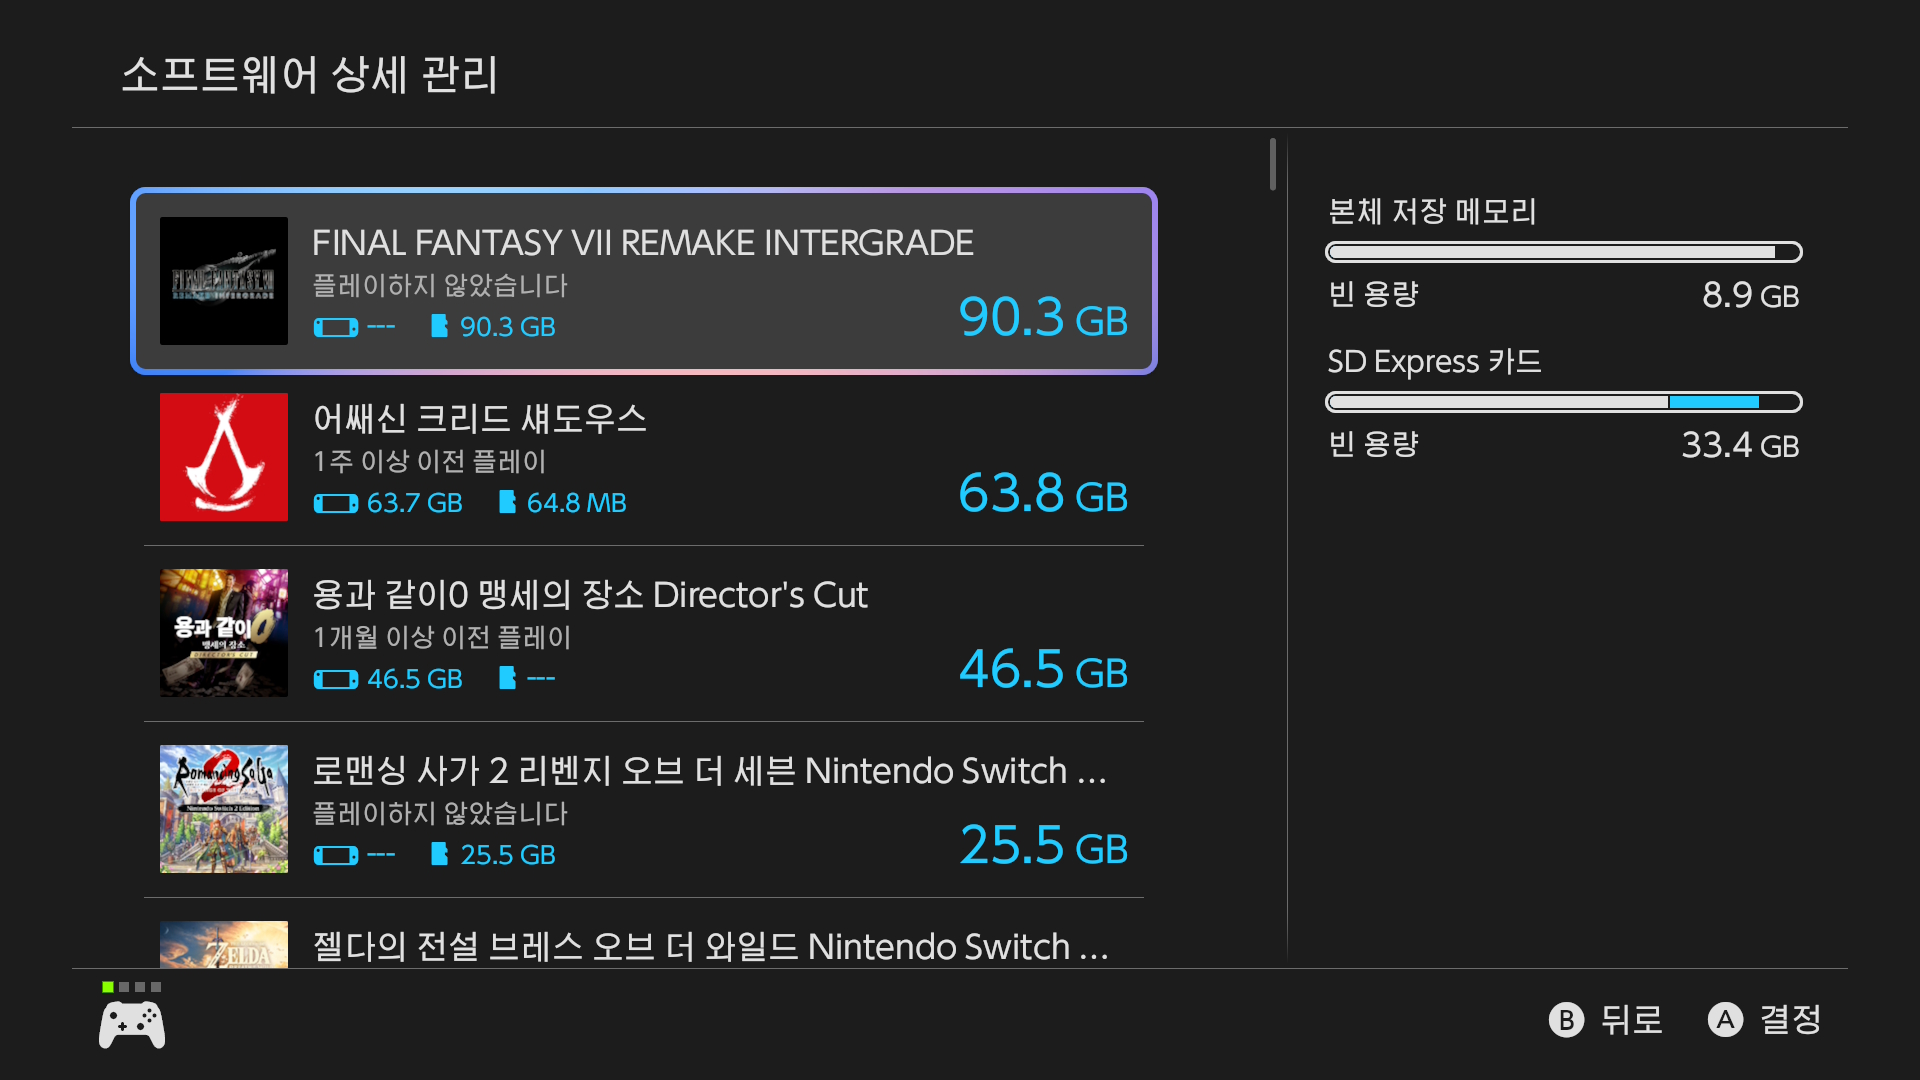
Task: Click the controller icon at bottom left
Action: point(132,1026)
